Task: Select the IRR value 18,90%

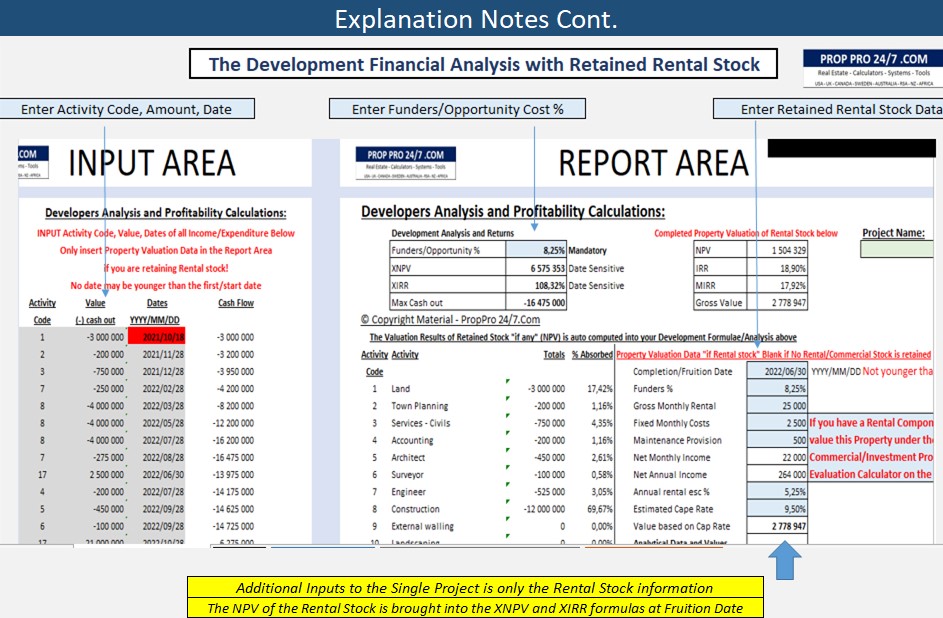Action: click(777, 268)
